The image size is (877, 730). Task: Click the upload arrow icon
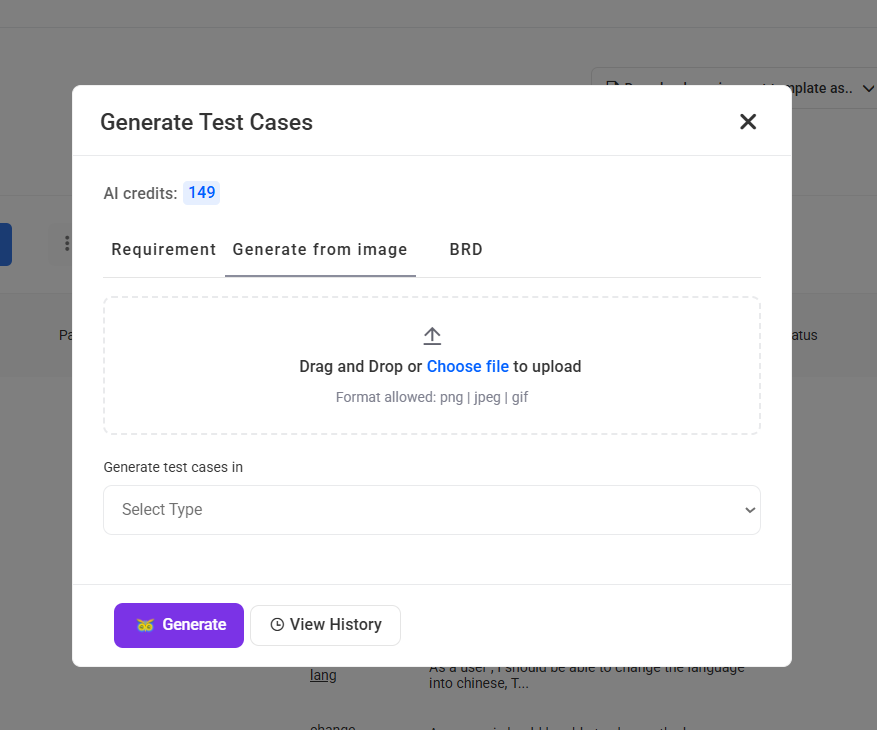432,336
